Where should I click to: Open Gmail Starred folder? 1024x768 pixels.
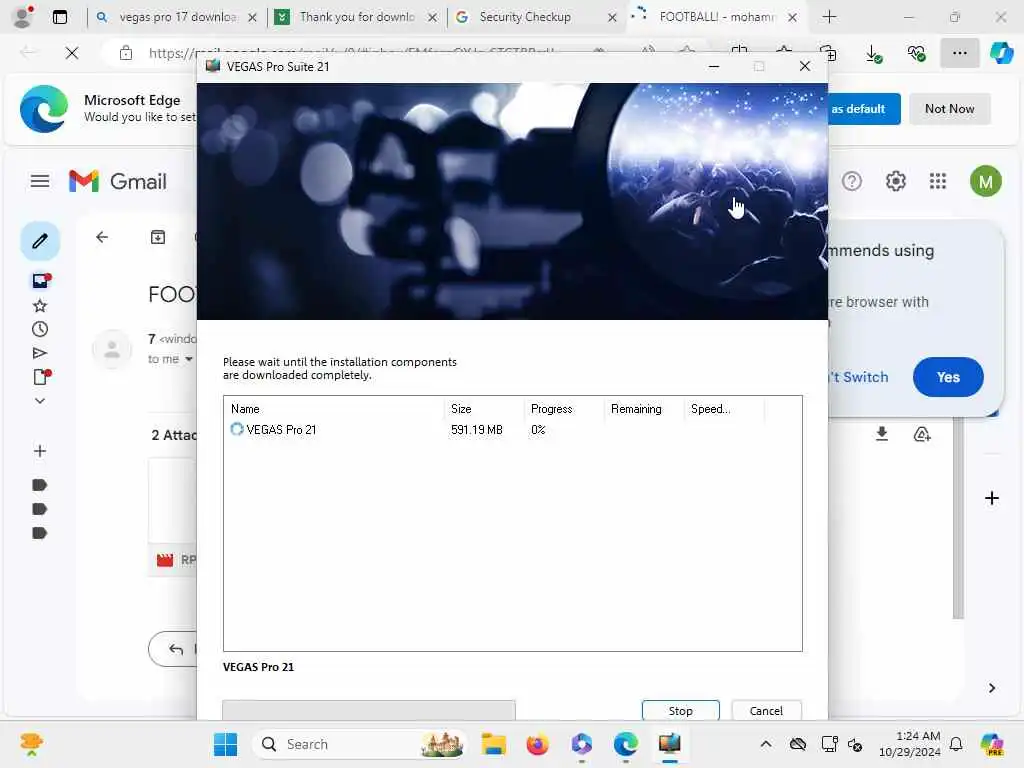coord(40,306)
